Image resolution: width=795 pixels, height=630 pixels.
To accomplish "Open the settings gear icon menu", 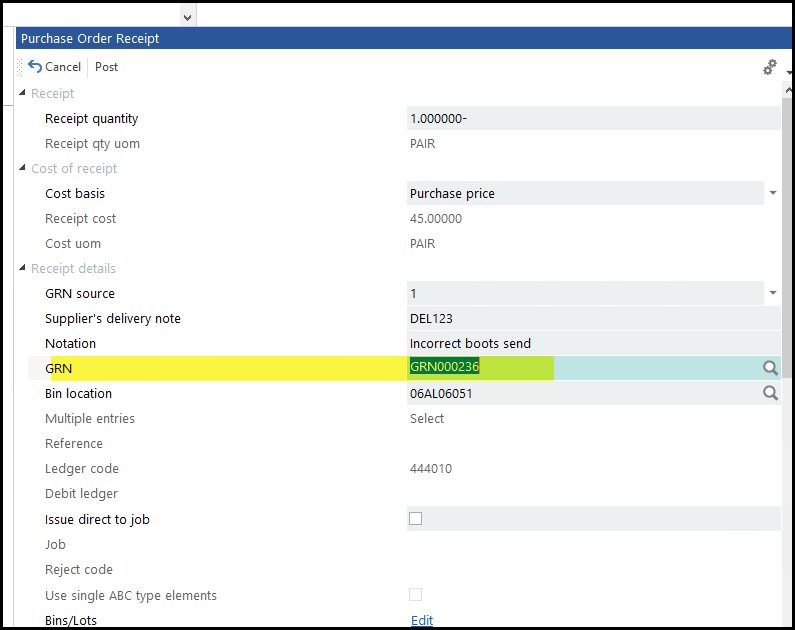I will tap(769, 67).
